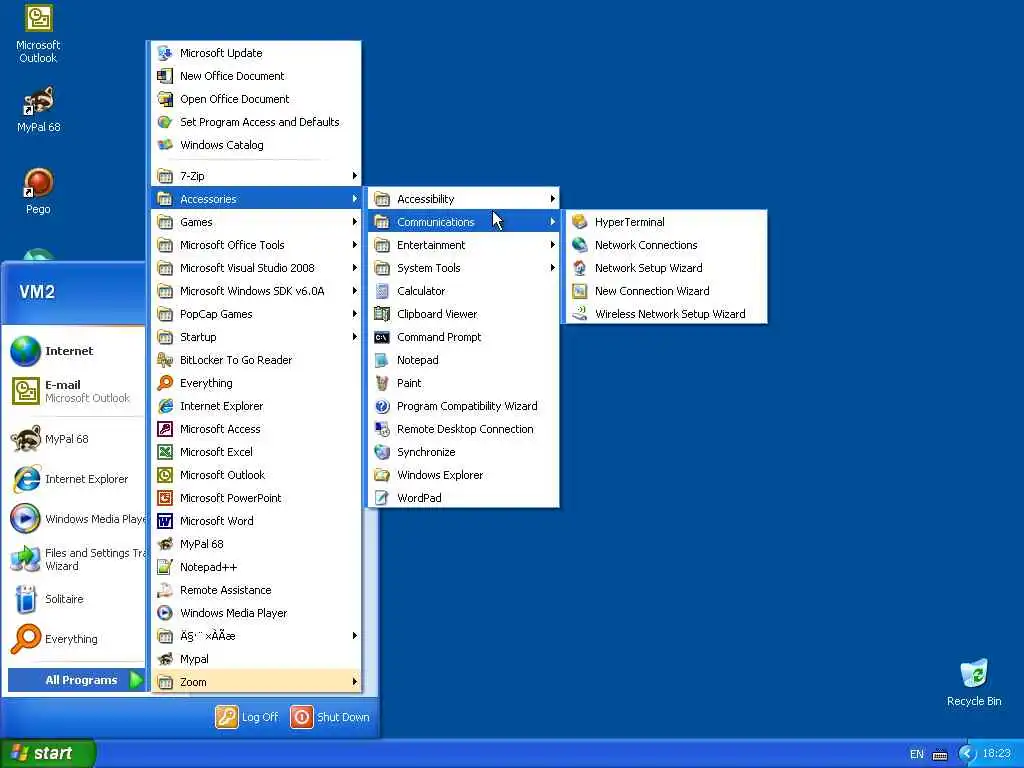Expand 7-Zip submenu arrow
Screen dimensions: 1024x768
[x=355, y=176]
